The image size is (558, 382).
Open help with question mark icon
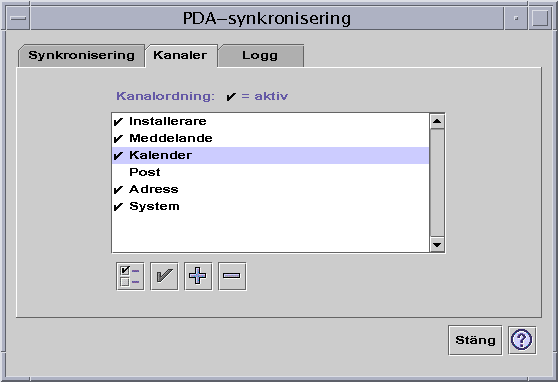click(522, 340)
